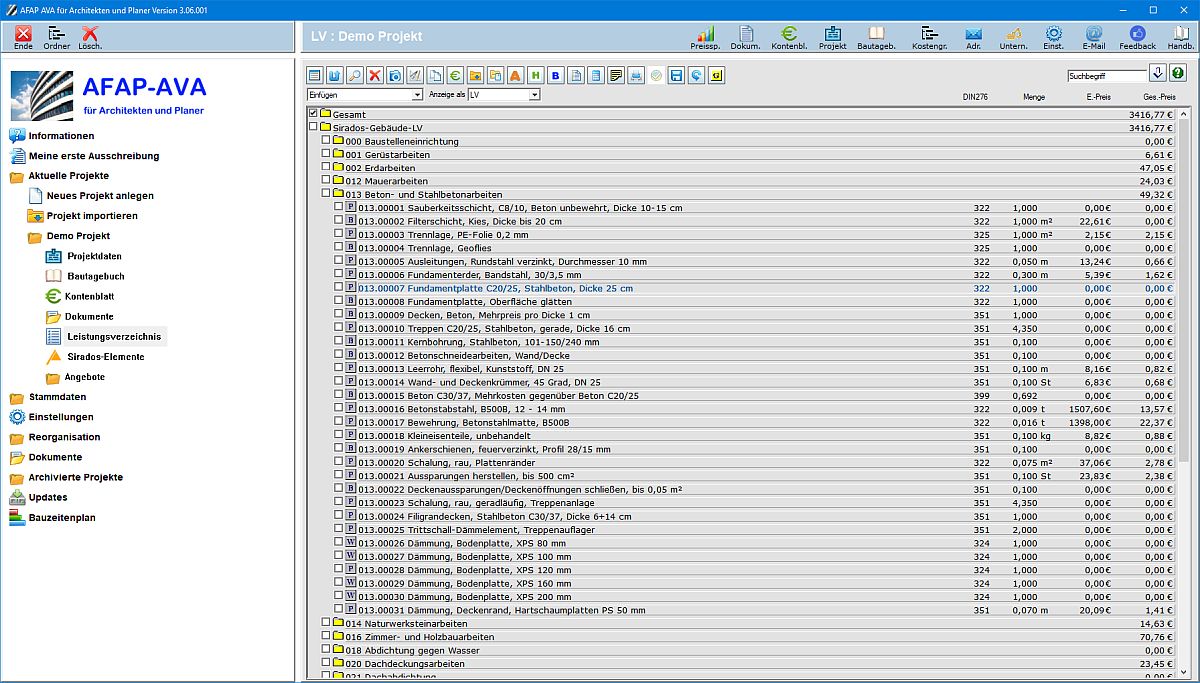This screenshot has width=1200, height=683.
Task: Click the camera snapshot toolbar icon
Action: click(394, 75)
